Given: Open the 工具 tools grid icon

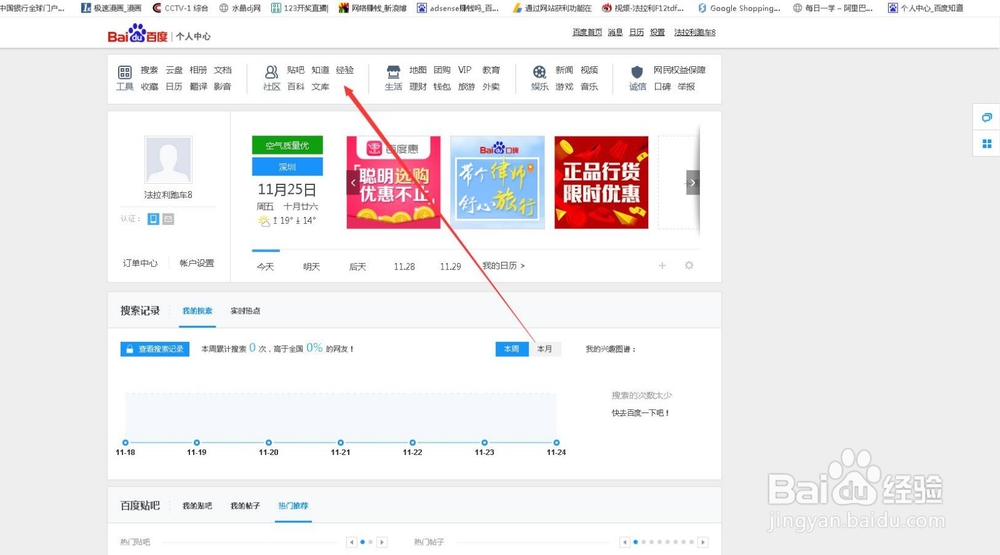Looking at the screenshot, I should (x=125, y=71).
